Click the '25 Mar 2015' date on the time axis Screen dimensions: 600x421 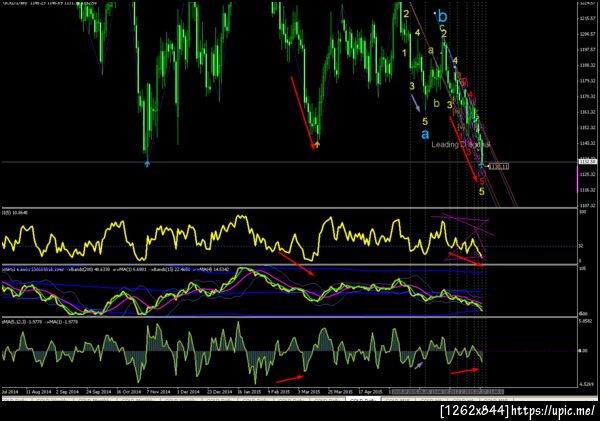point(340,392)
